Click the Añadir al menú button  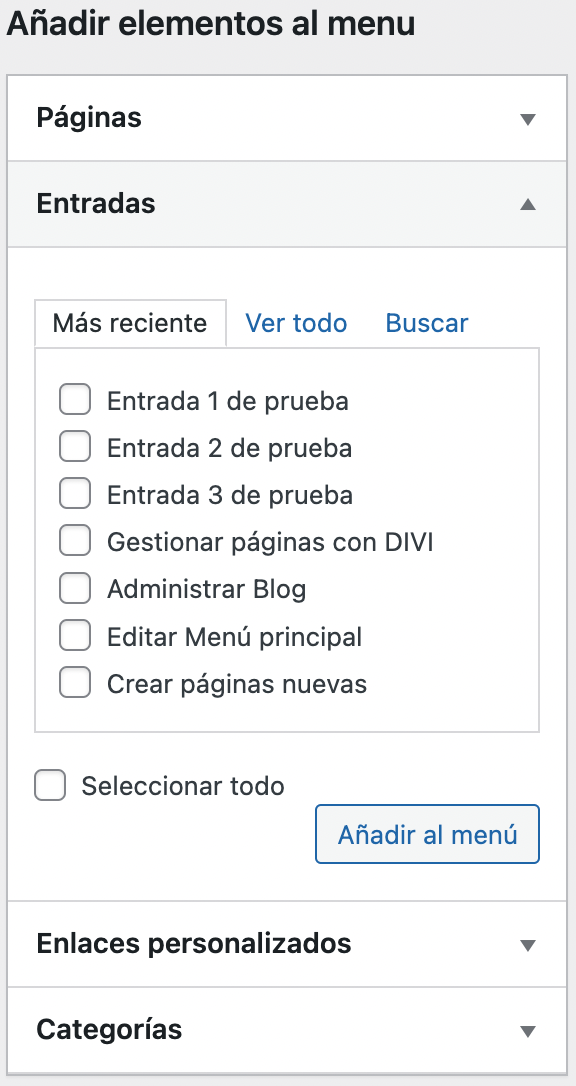427,834
